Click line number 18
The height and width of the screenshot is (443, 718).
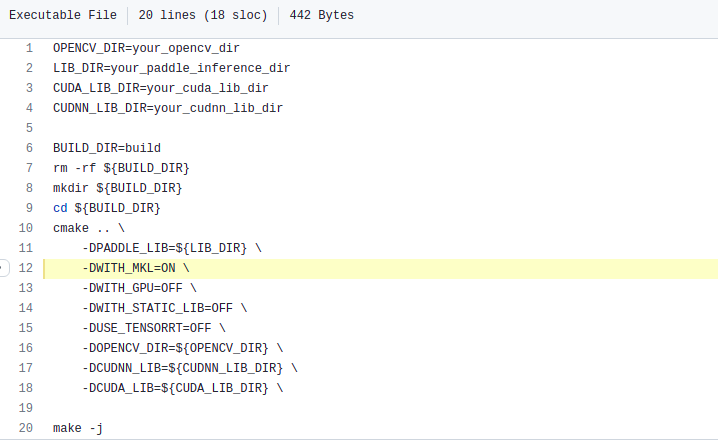(x=26, y=388)
